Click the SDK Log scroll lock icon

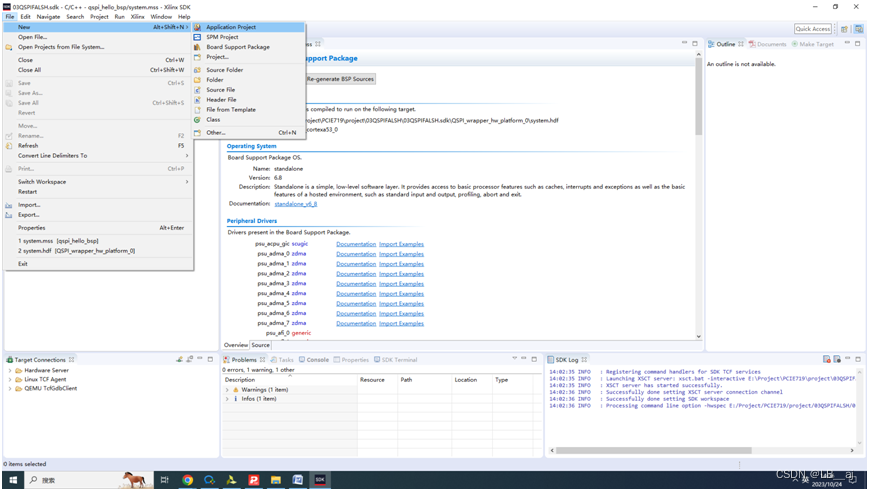click(x=837, y=360)
